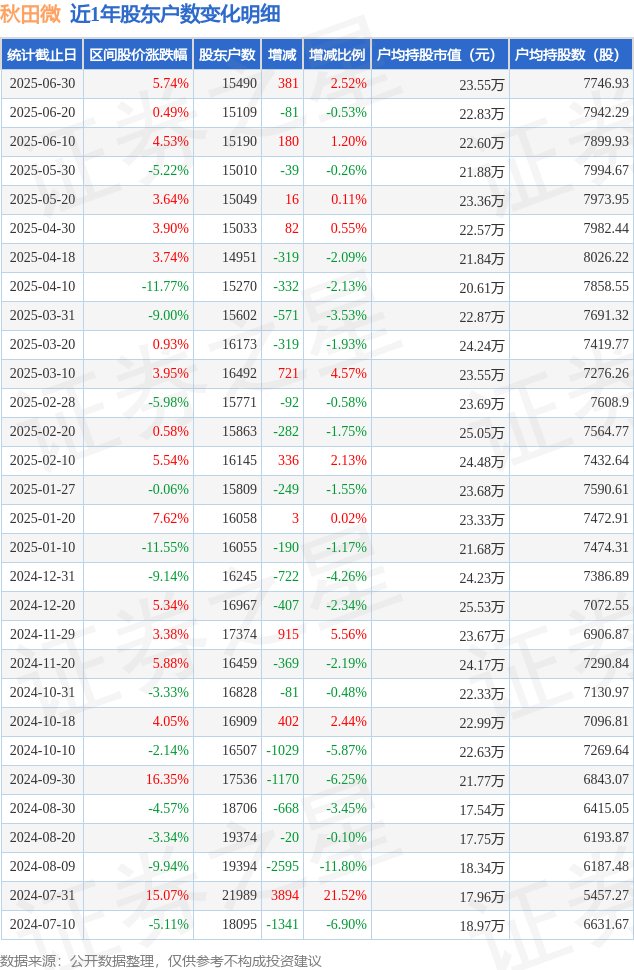This screenshot has height=970, width=634.
Task: Select the 2024-12-31 date row
Action: pos(317,577)
